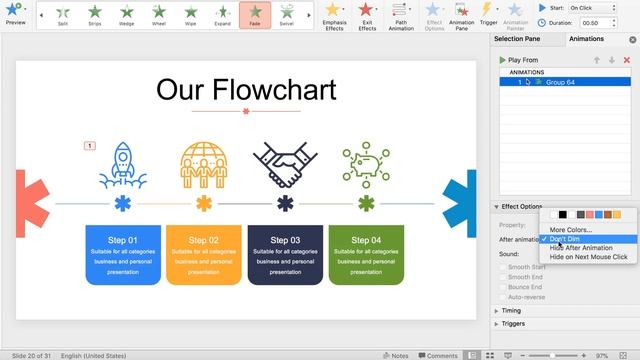
Task: Pick the dark gray dim color swatch
Action: tap(580, 214)
